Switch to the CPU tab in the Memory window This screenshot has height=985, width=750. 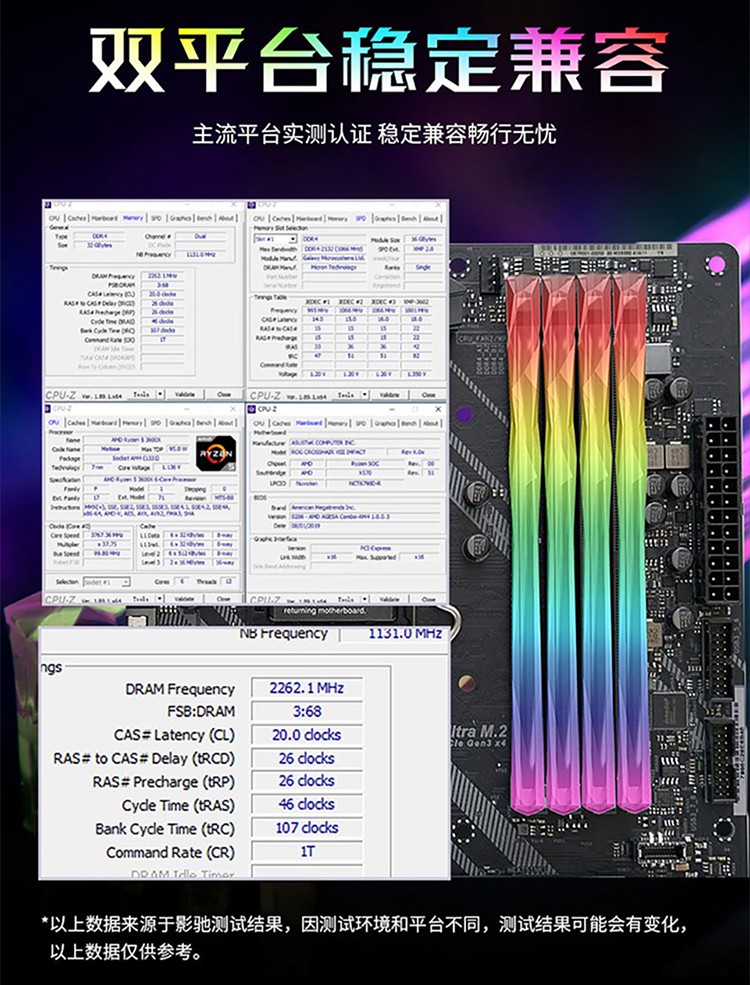click(54, 218)
